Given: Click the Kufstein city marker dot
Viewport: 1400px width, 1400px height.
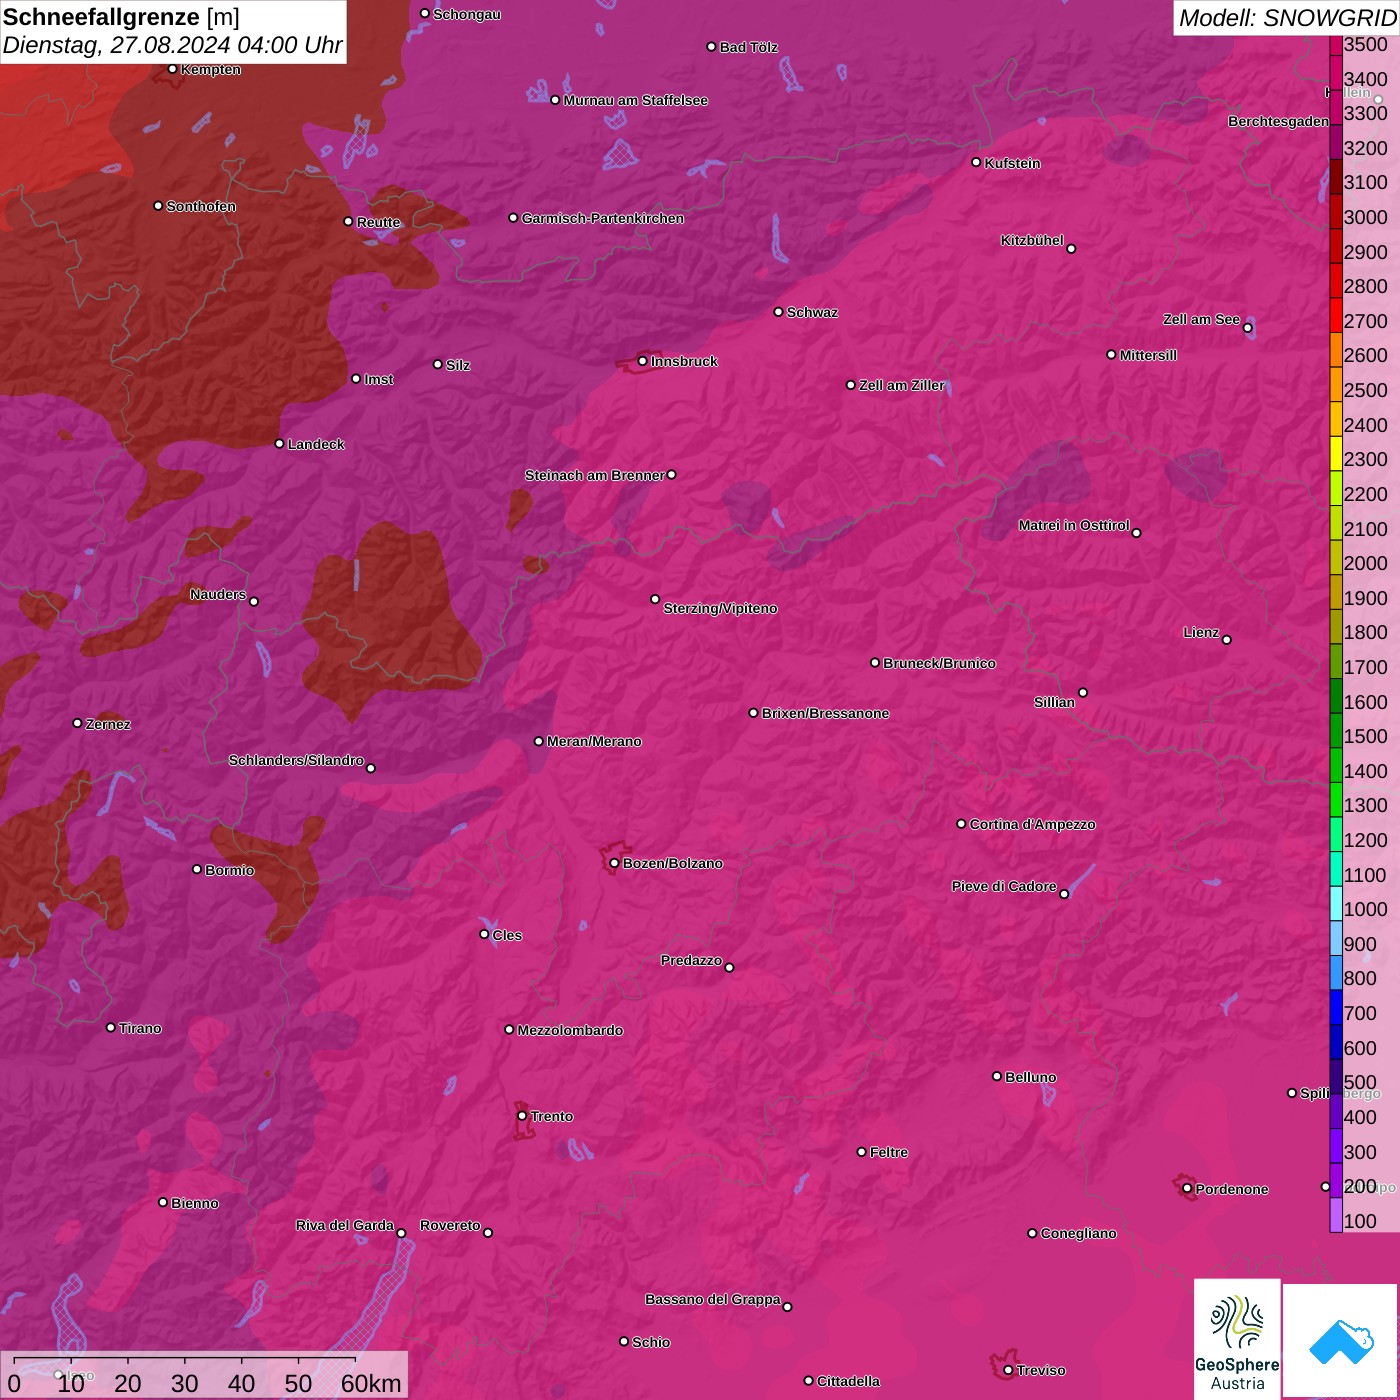Looking at the screenshot, I should point(976,162).
